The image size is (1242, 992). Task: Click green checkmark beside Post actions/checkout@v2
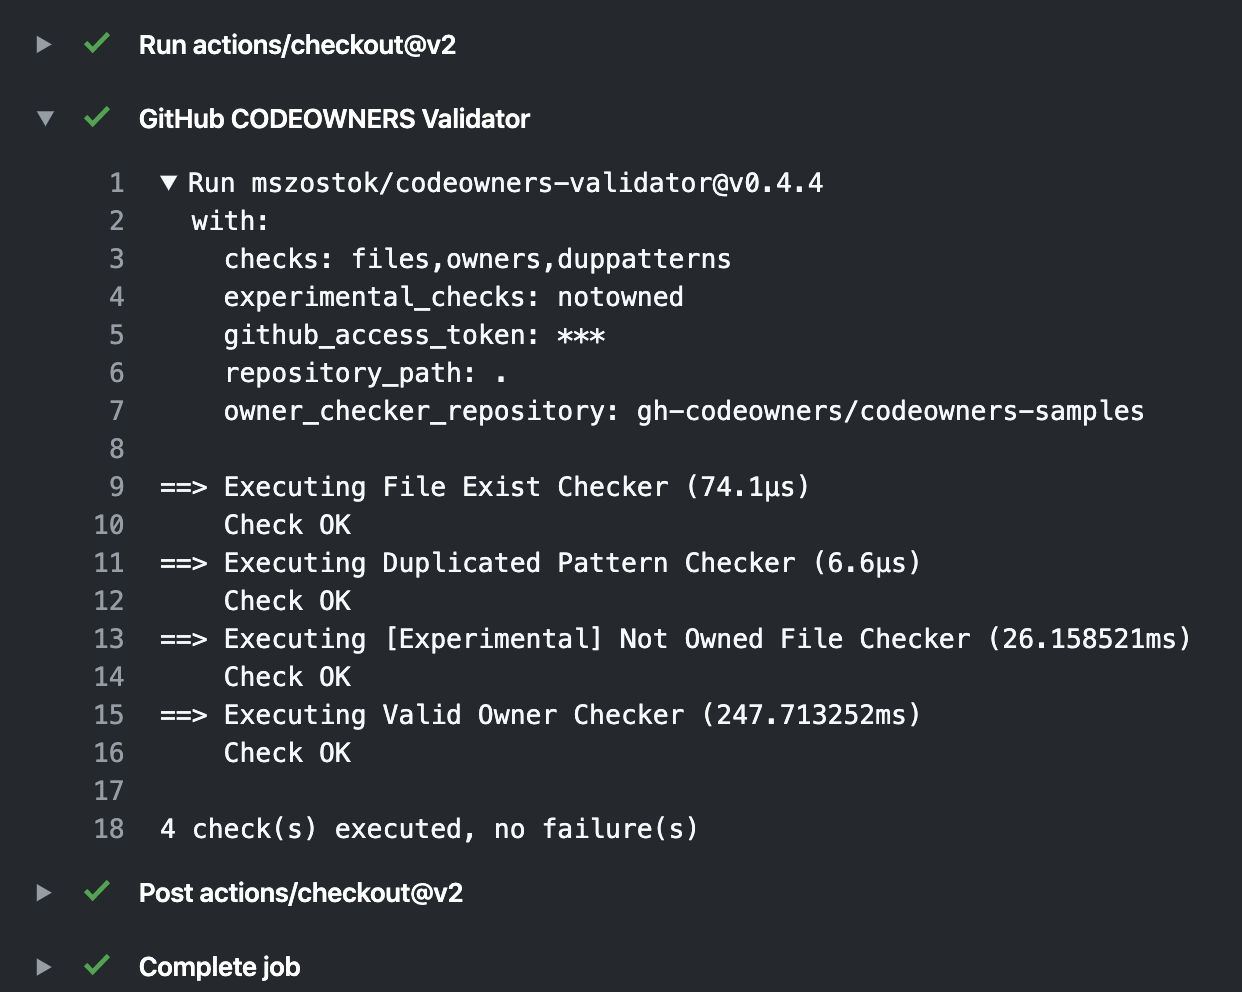point(97,891)
